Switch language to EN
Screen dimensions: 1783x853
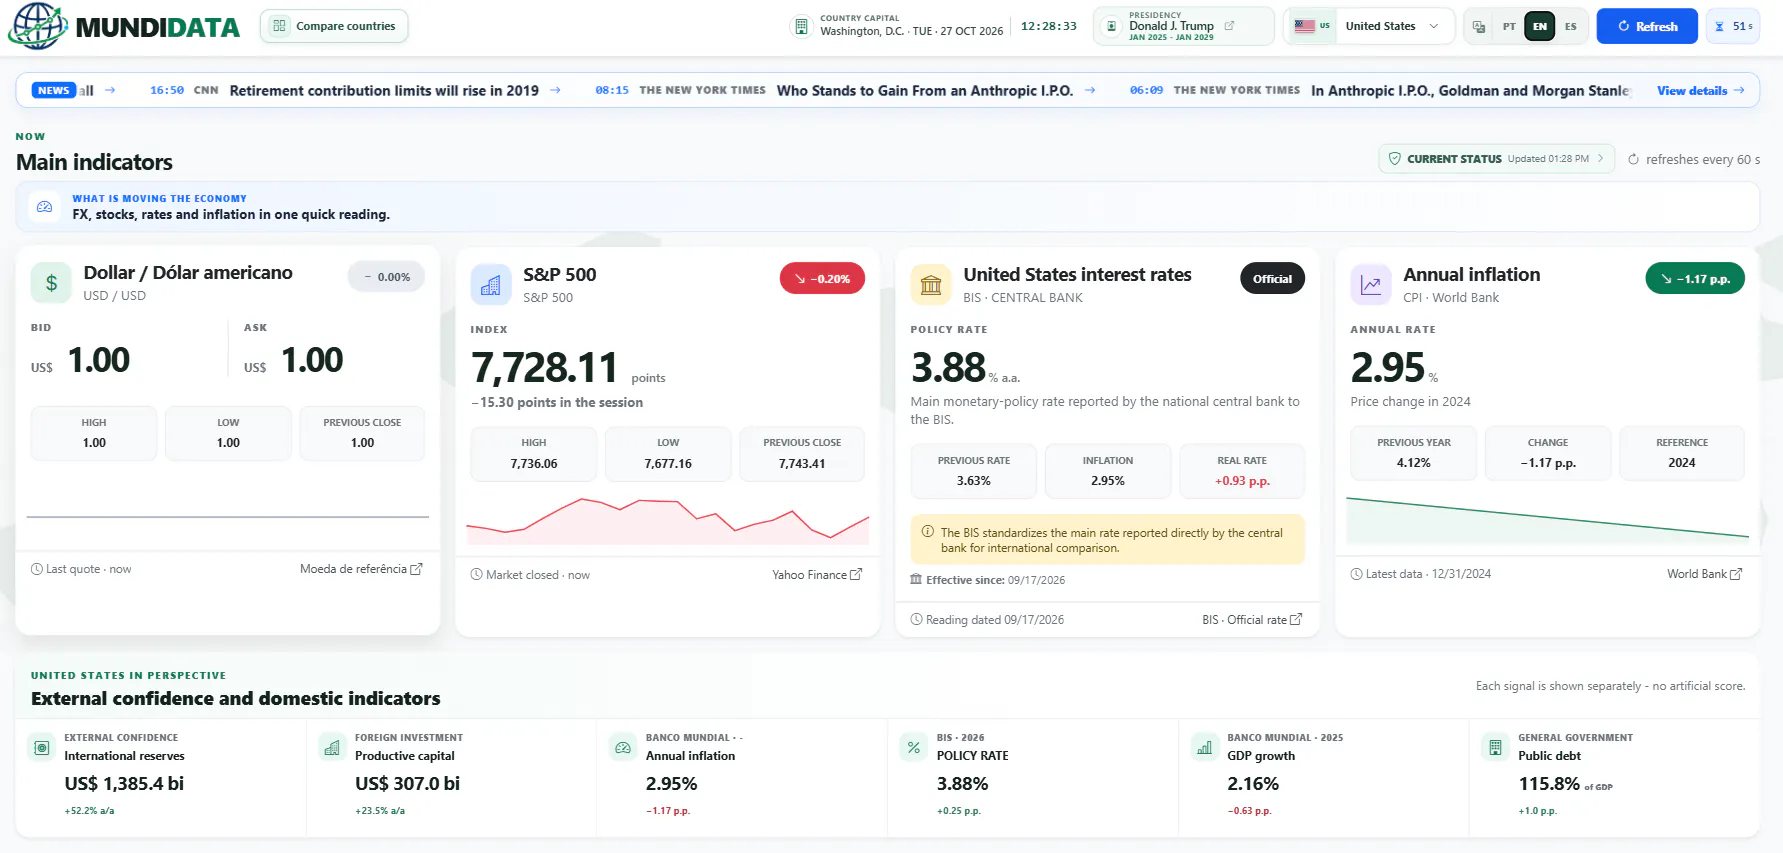click(x=1540, y=26)
